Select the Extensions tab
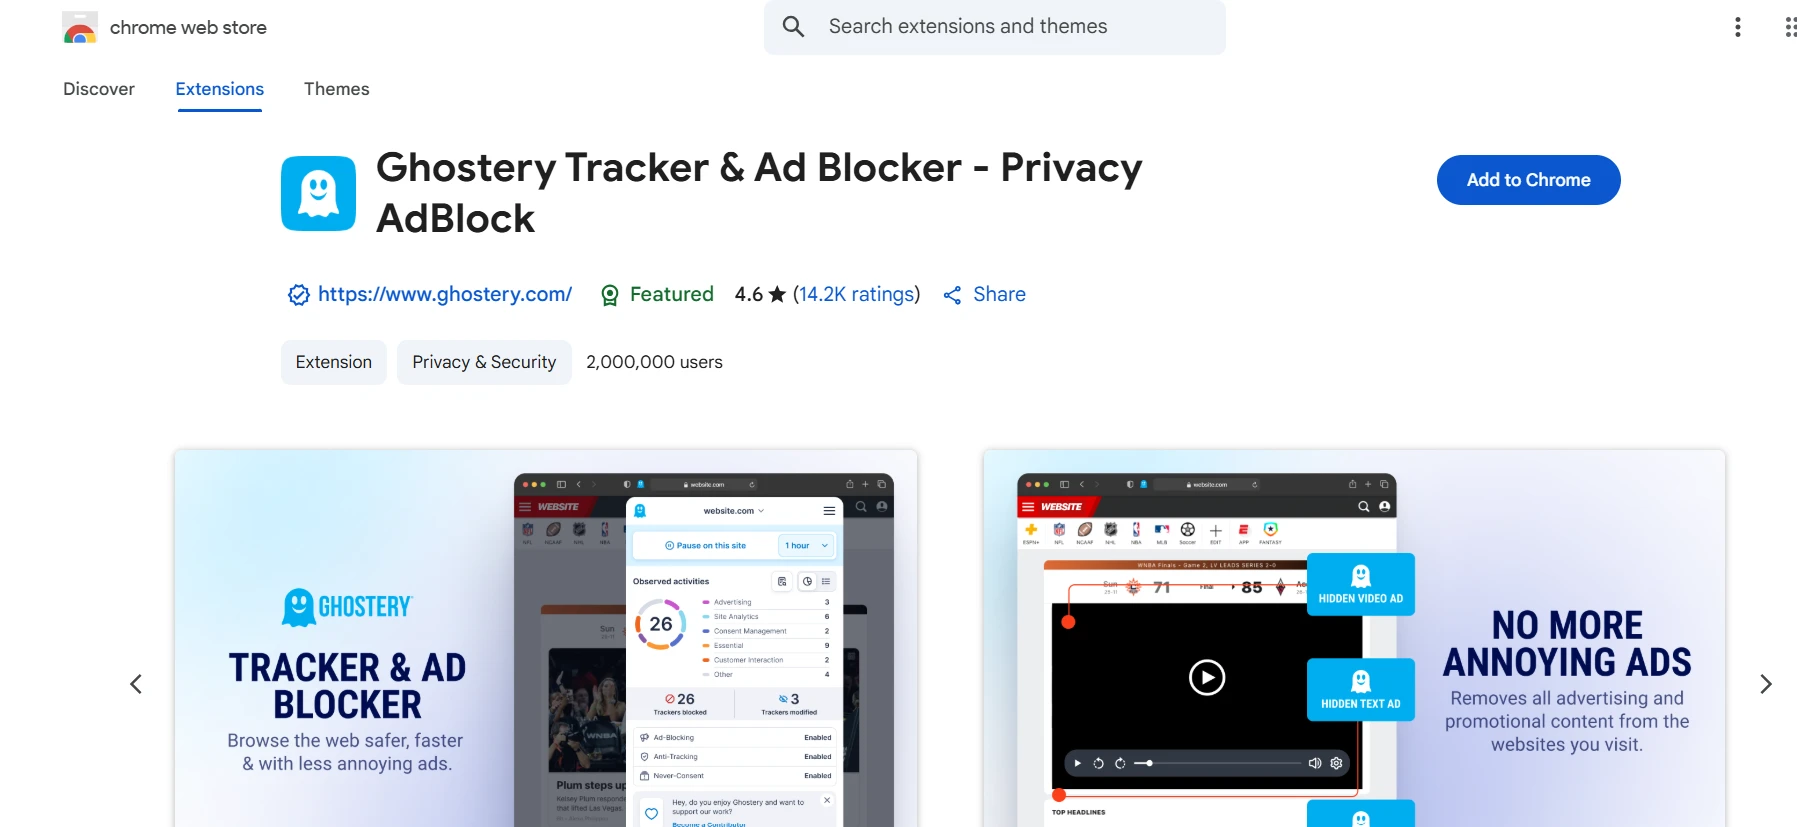This screenshot has height=827, width=1797. [x=220, y=89]
